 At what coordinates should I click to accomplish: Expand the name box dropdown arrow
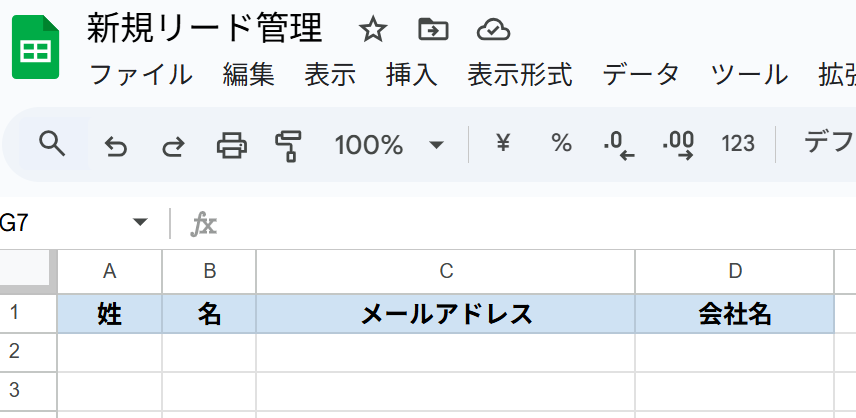click(x=140, y=222)
